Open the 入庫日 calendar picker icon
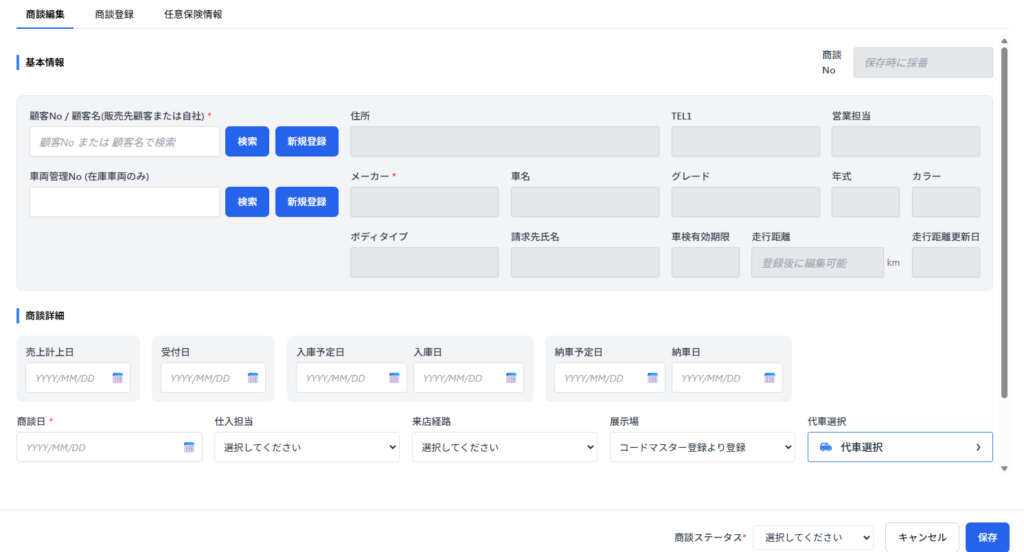The width and height of the screenshot is (1024, 552). (x=511, y=378)
